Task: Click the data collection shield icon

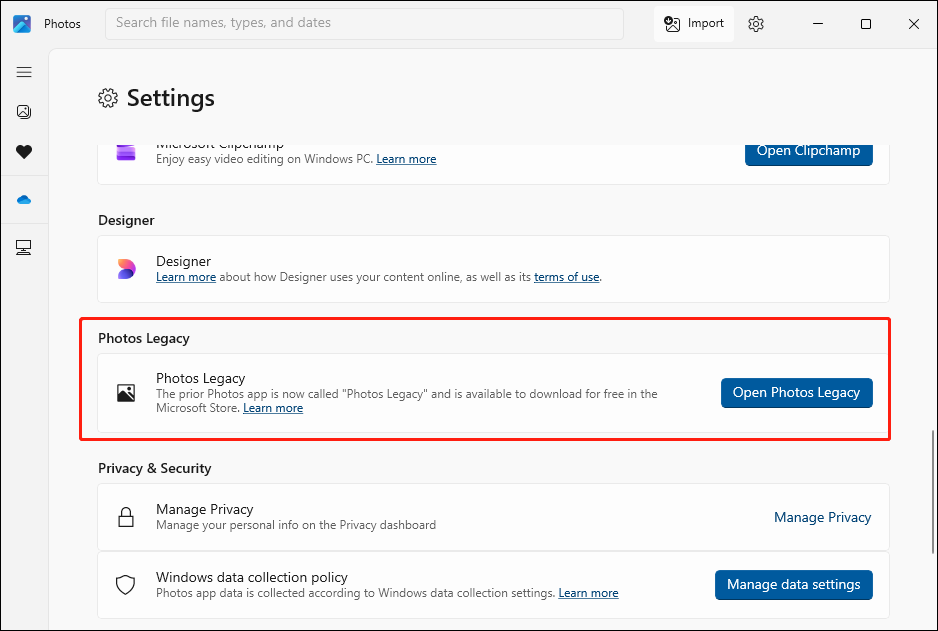Action: pyautogui.click(x=126, y=584)
